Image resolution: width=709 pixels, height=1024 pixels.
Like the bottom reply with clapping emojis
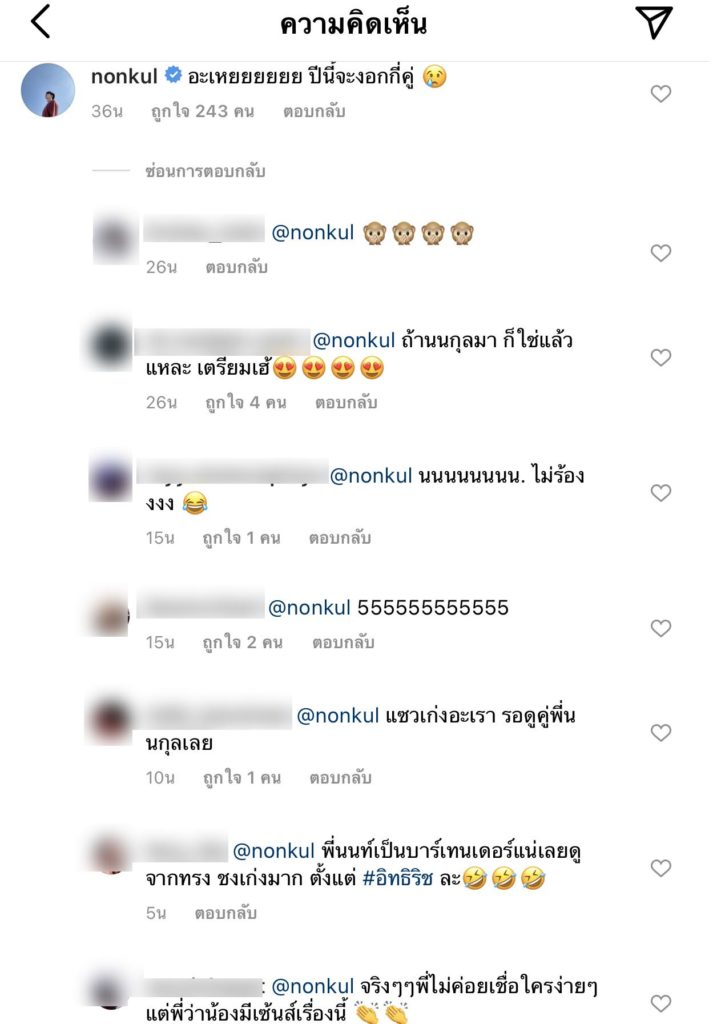click(x=661, y=1002)
